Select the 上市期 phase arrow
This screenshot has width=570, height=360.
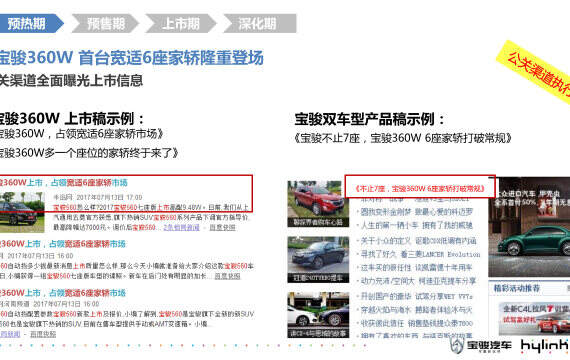tap(181, 24)
